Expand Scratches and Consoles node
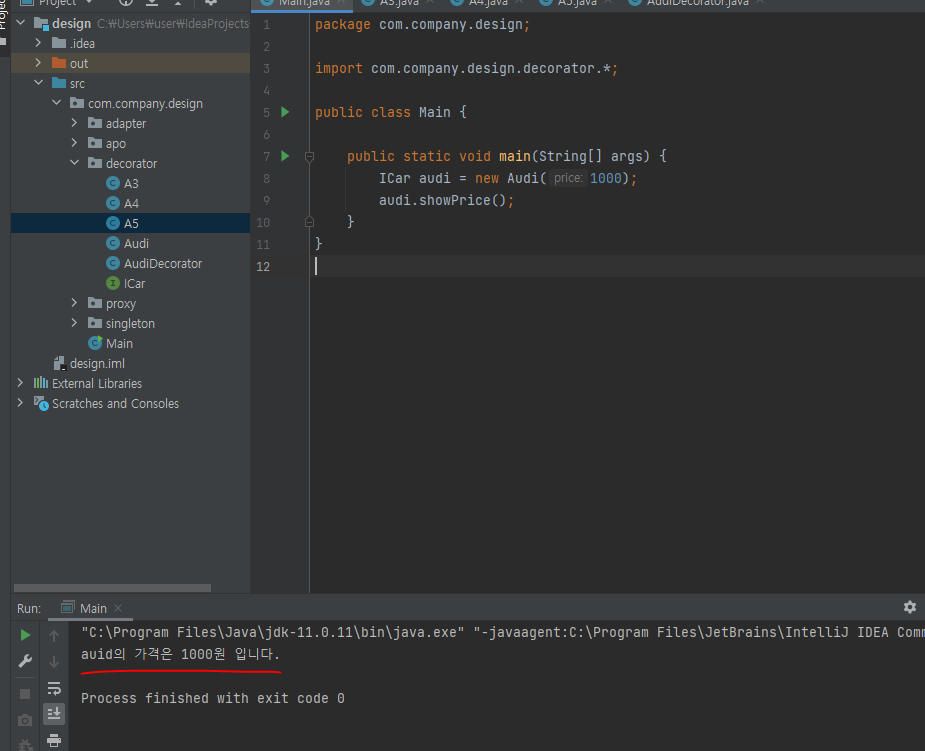 (21, 404)
